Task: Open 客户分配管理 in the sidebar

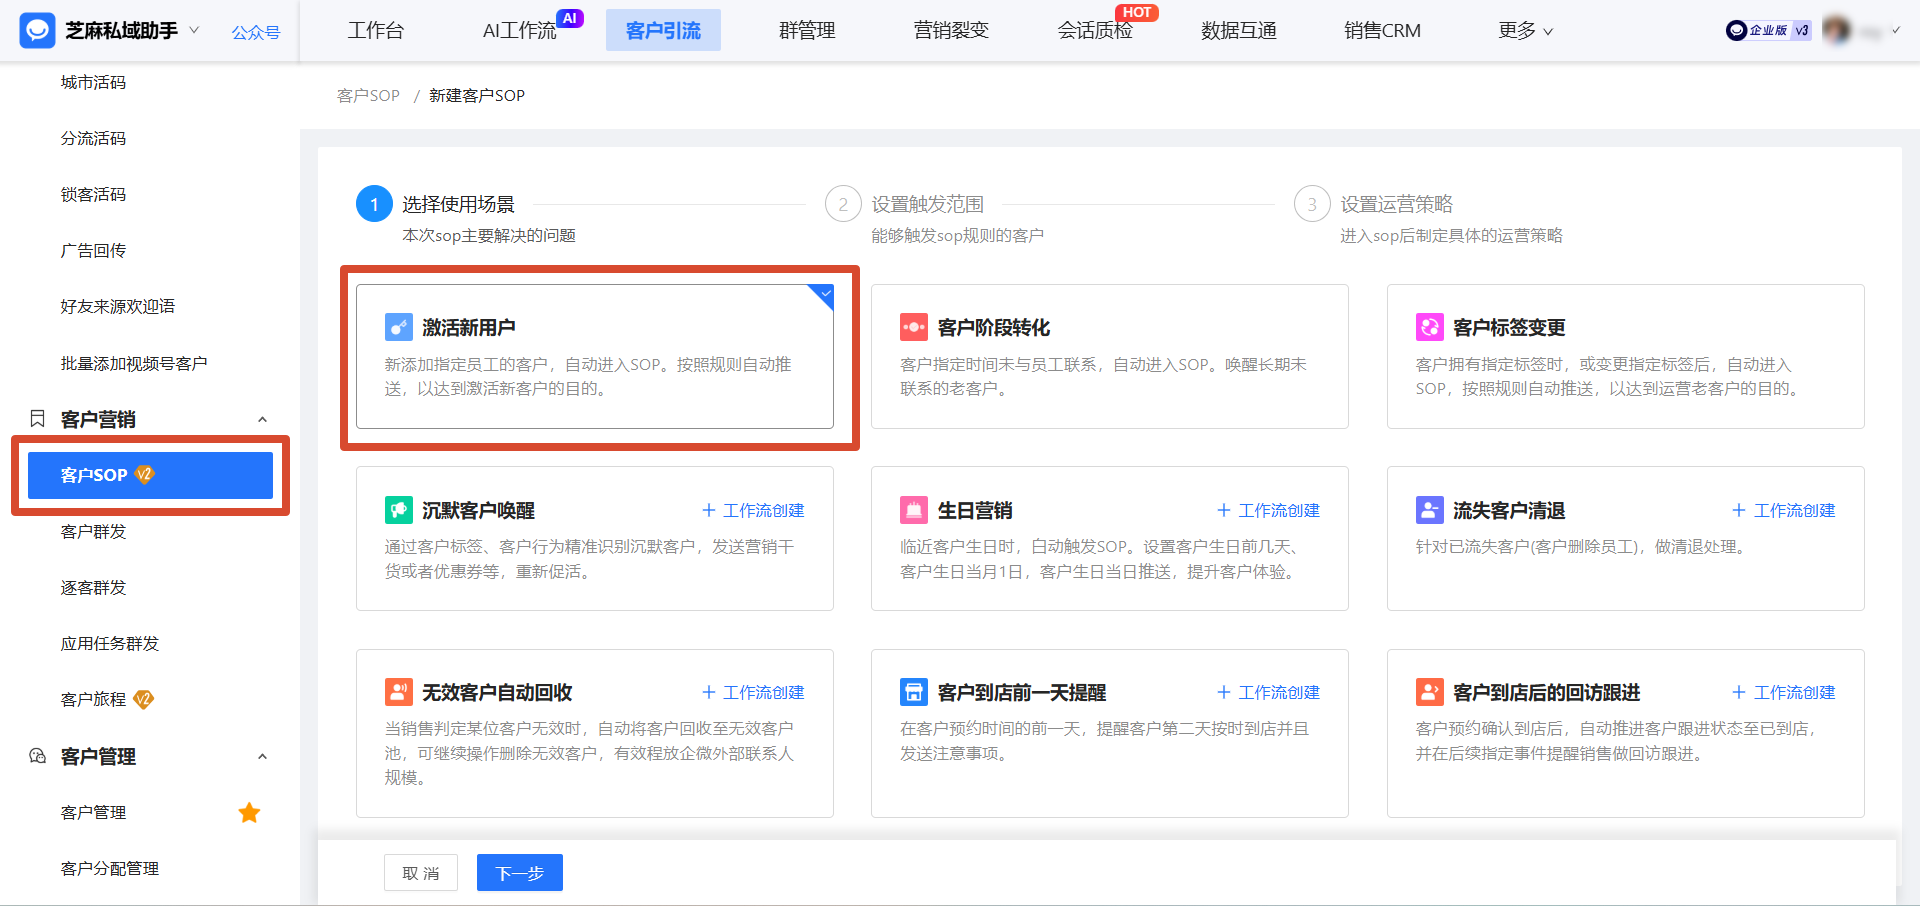Action: (x=110, y=869)
